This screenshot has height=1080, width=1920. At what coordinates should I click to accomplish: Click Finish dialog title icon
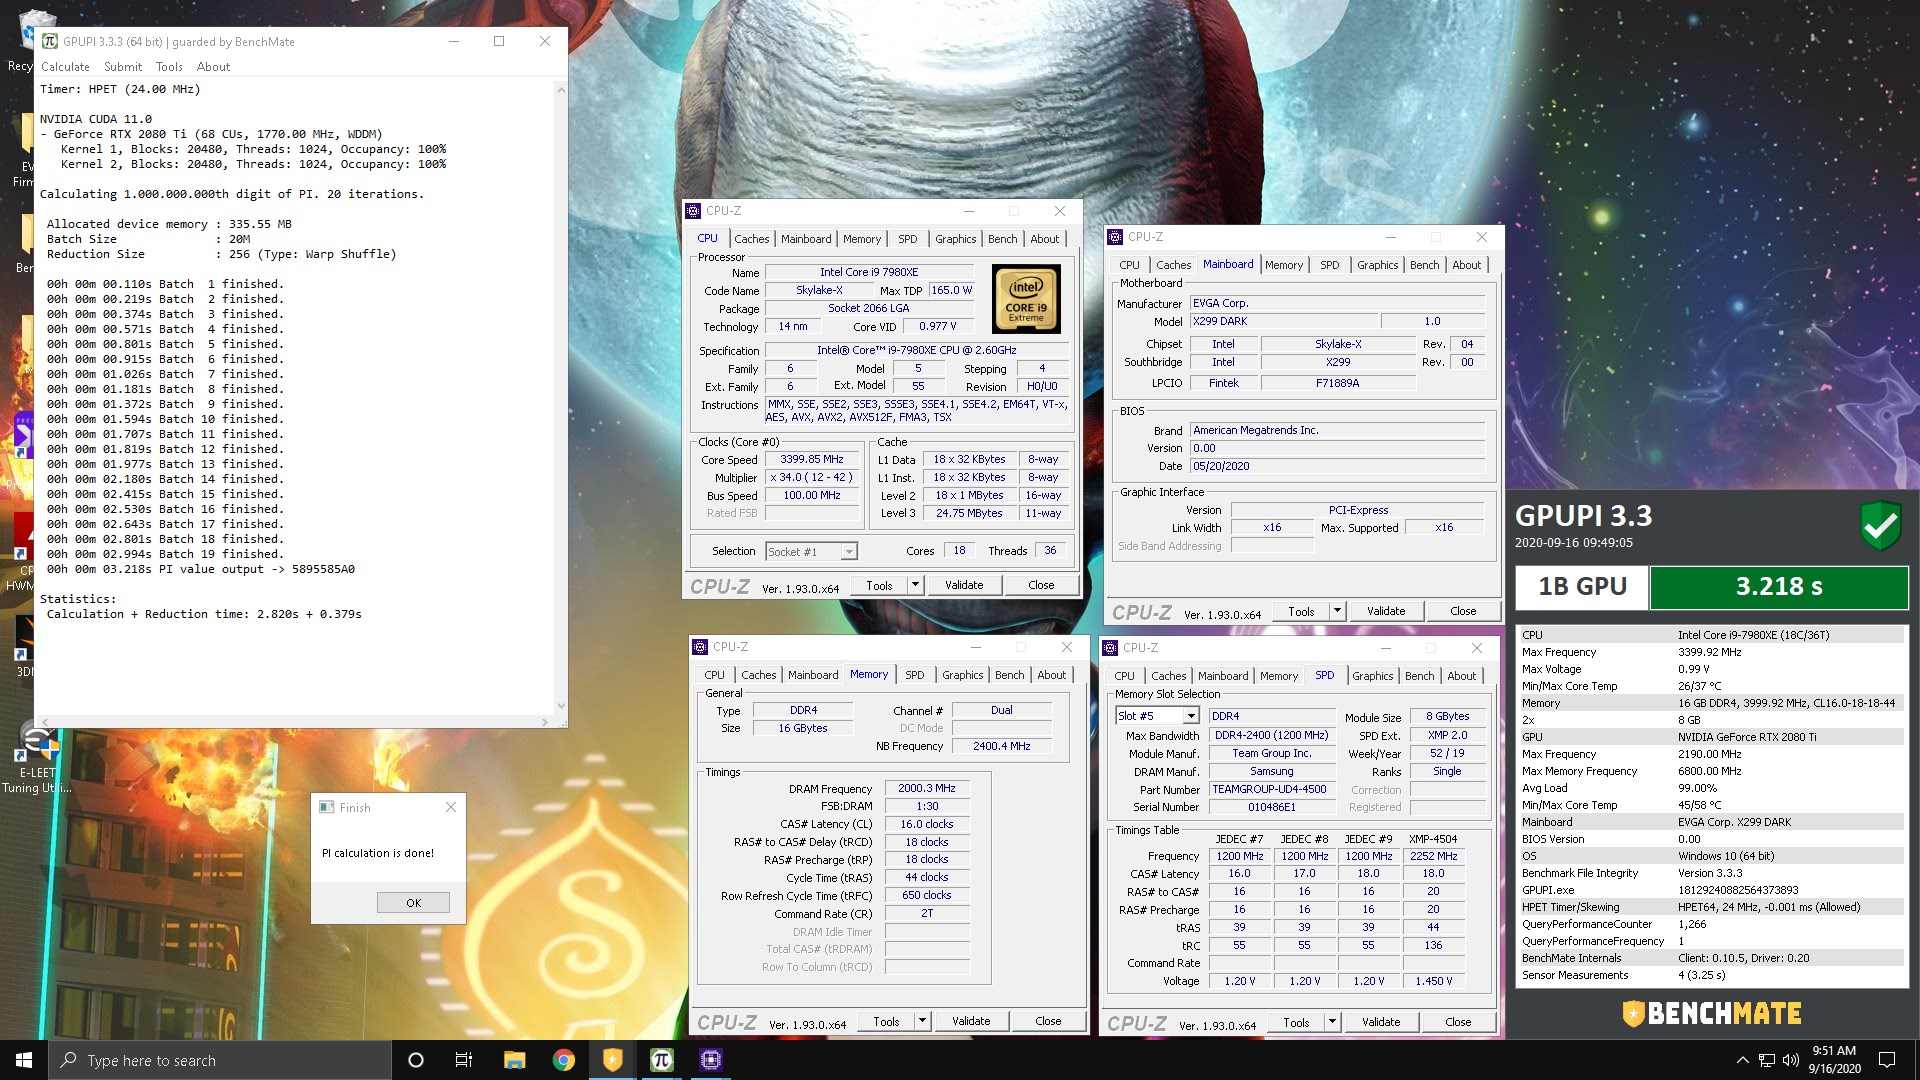(326, 807)
